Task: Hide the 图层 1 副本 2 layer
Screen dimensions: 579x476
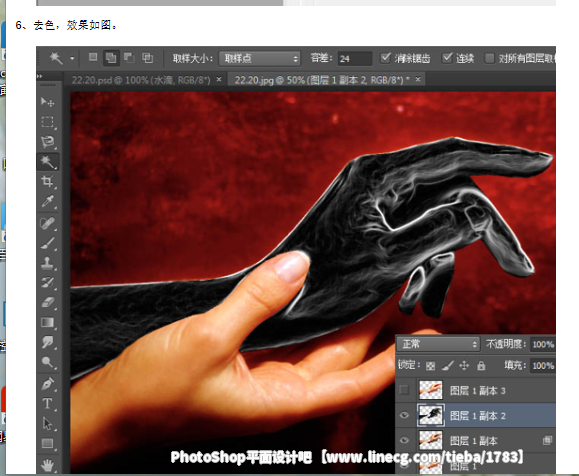Action: tap(404, 415)
